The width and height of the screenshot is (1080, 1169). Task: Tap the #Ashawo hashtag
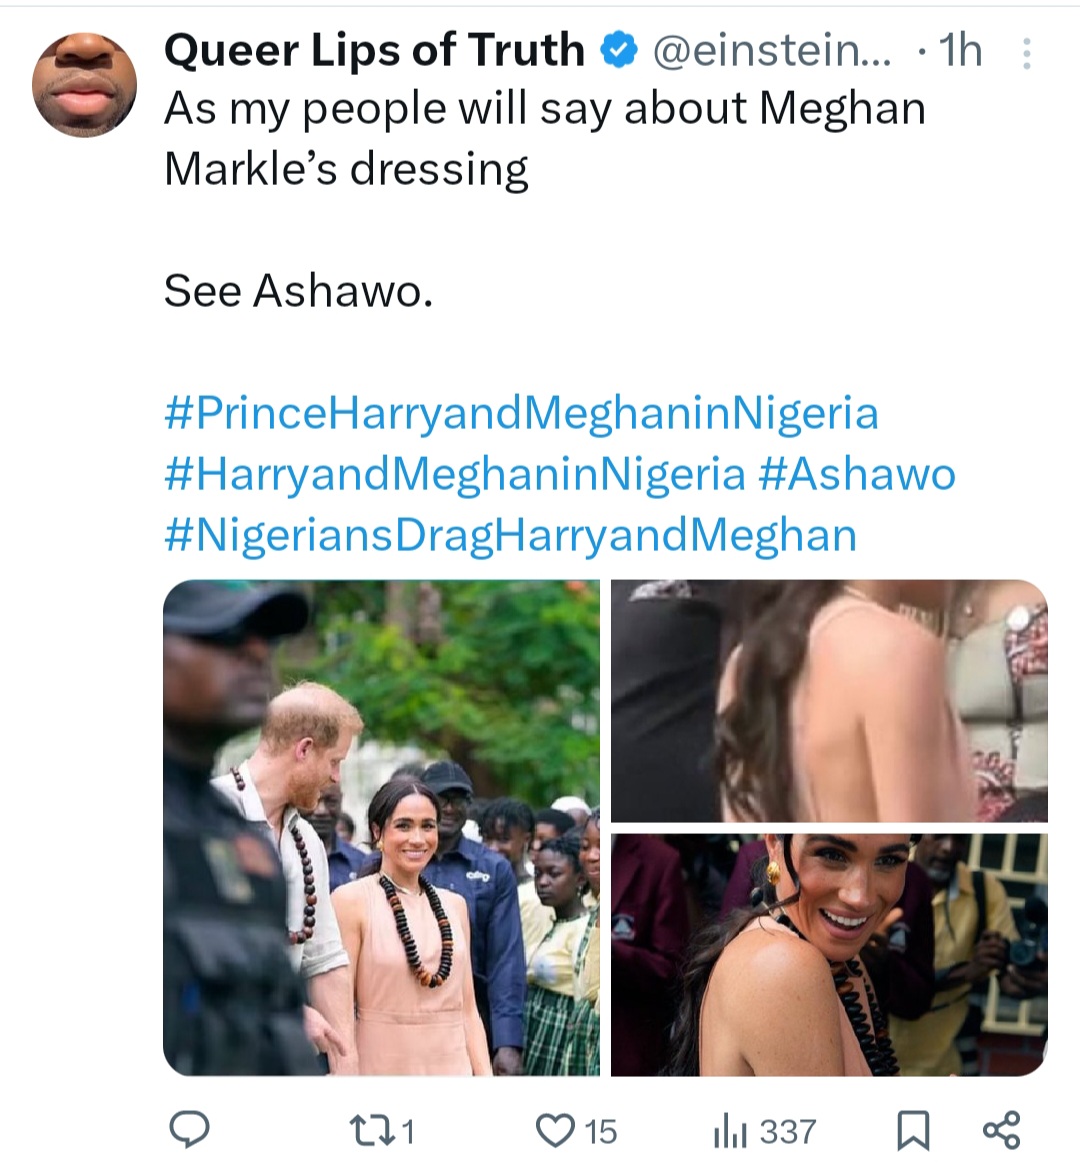pyautogui.click(x=857, y=474)
